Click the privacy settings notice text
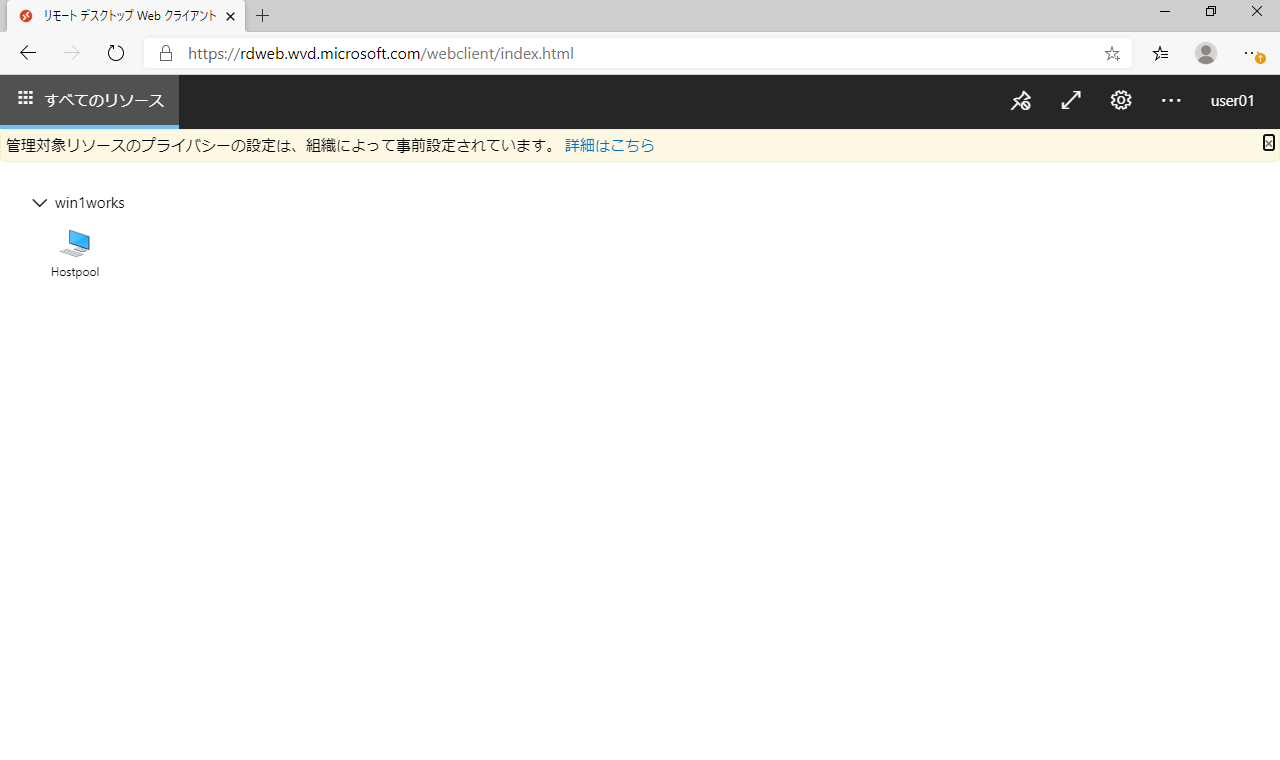 pos(281,146)
